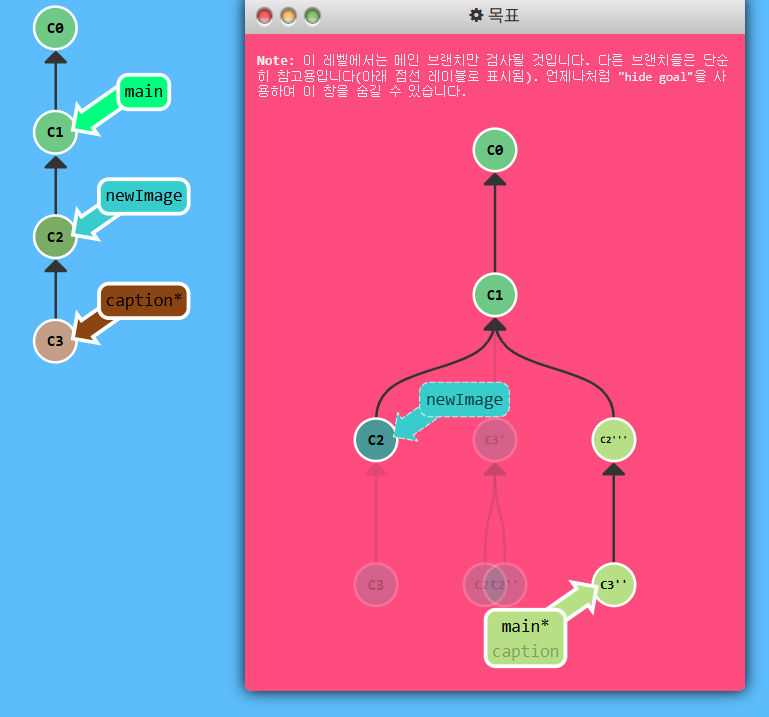Click the green main branch label
Viewport: 769px width, 717px height.
coord(143,92)
